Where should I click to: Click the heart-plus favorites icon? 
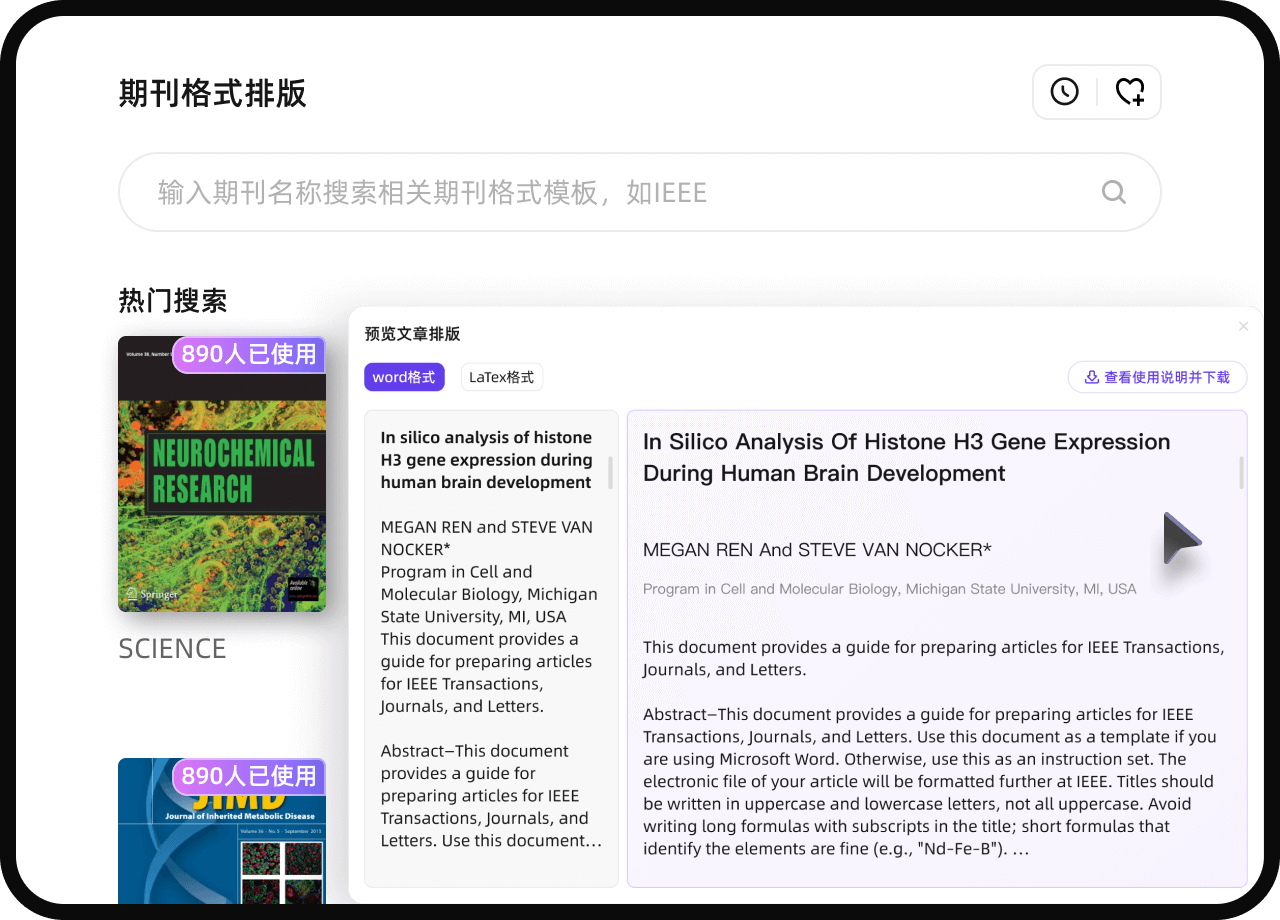[x=1130, y=92]
